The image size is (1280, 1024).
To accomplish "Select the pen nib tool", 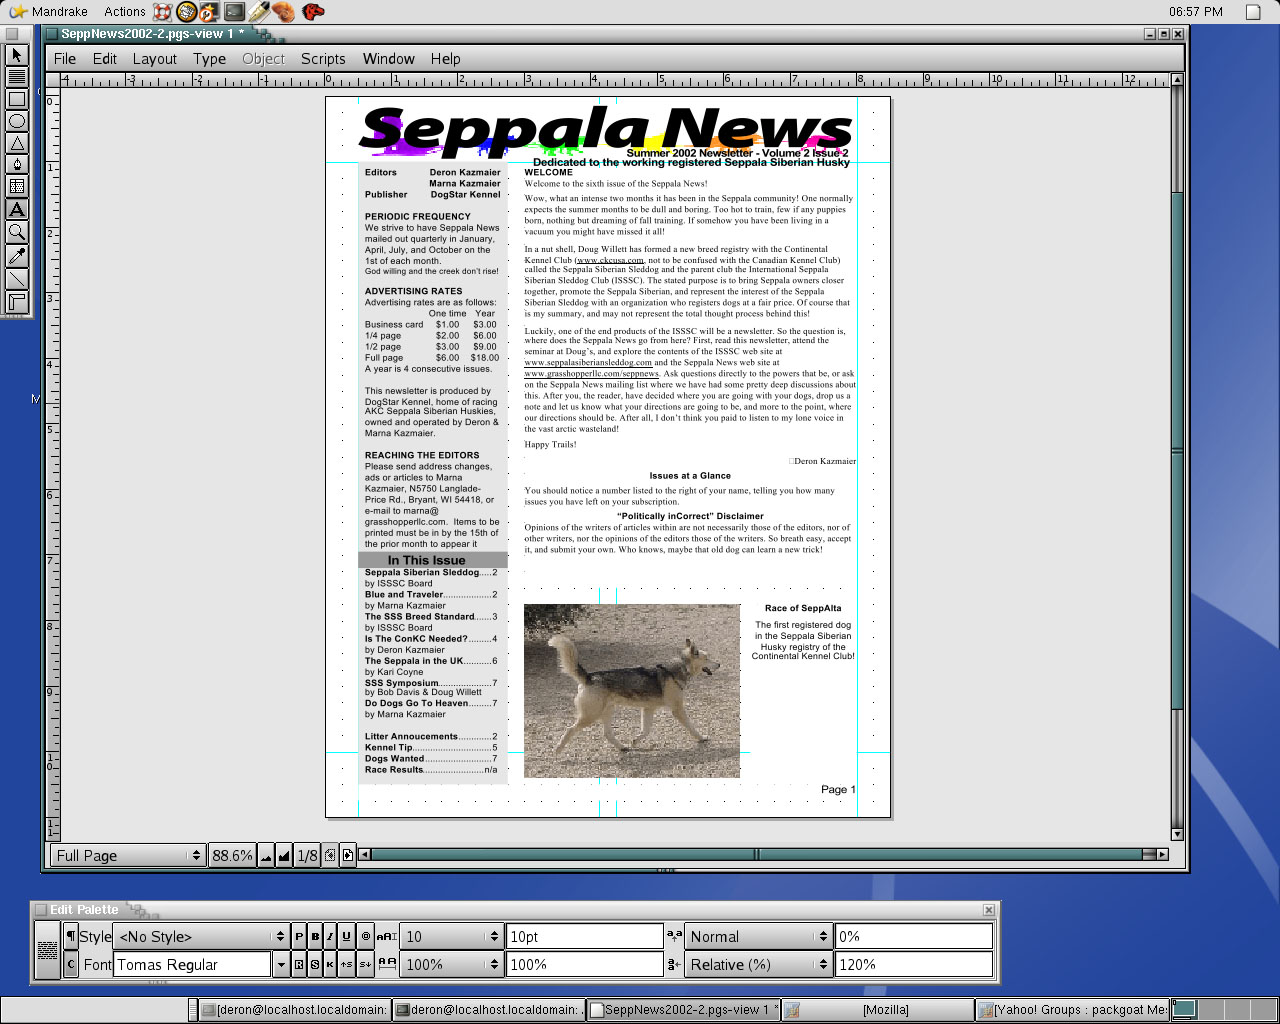I will 17,165.
